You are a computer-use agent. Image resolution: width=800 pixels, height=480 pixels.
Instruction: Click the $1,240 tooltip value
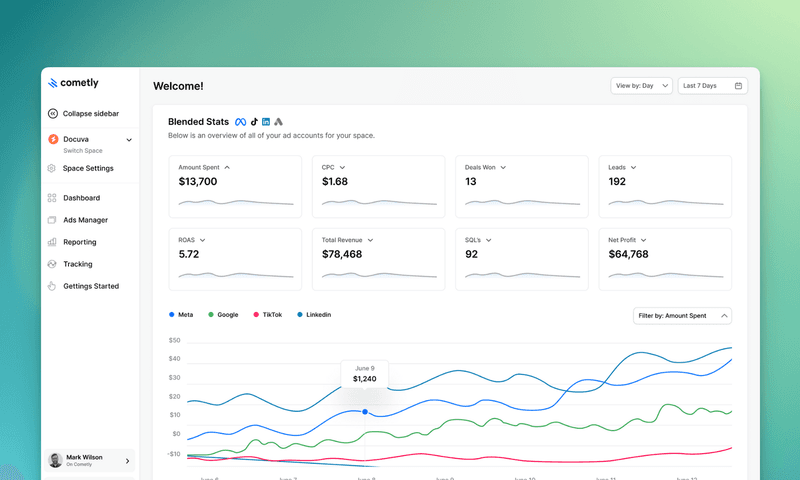coord(365,379)
